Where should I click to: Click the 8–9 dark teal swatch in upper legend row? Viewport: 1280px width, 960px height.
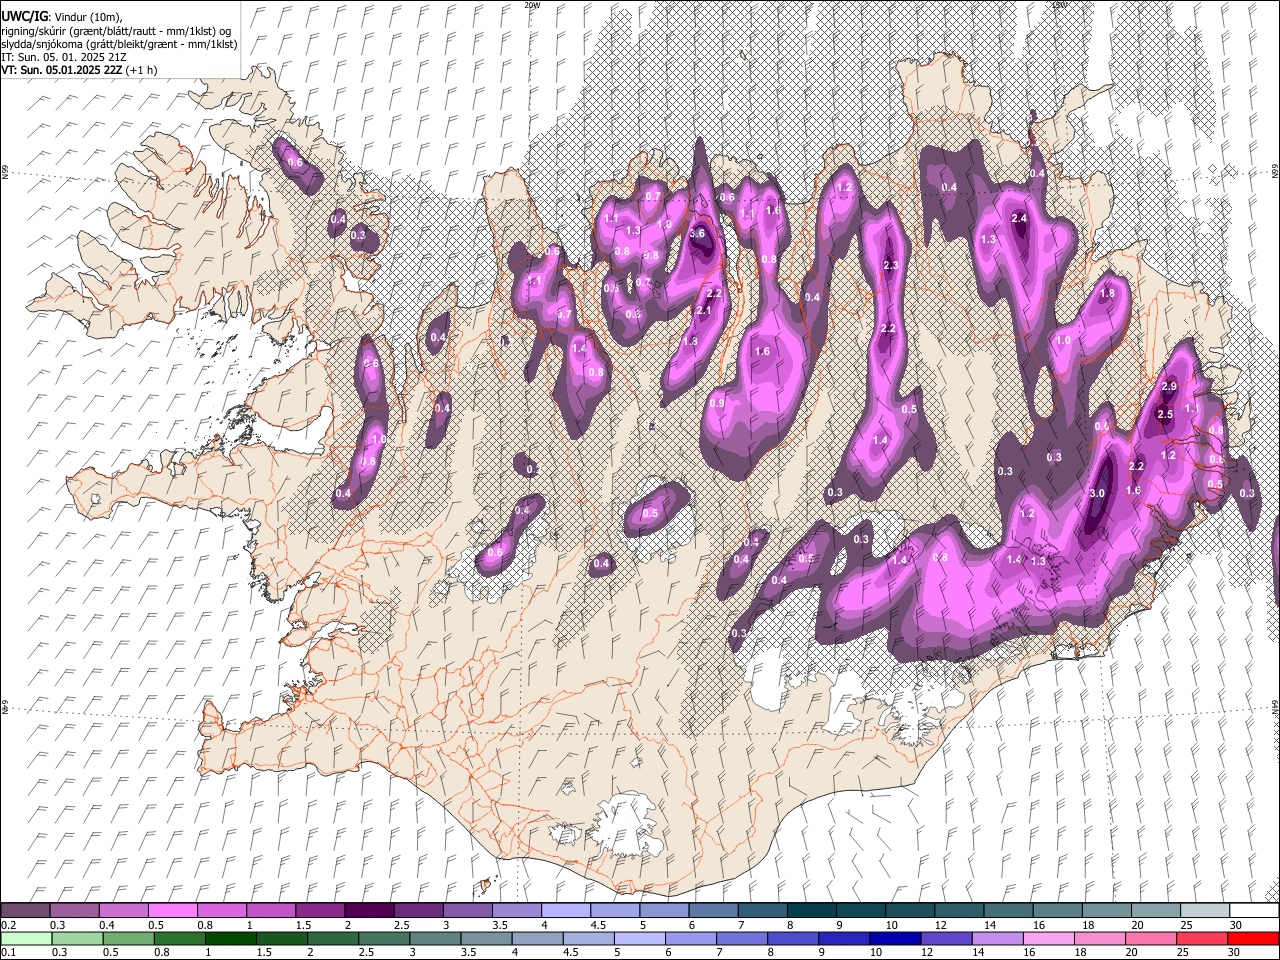pyautogui.click(x=810, y=911)
